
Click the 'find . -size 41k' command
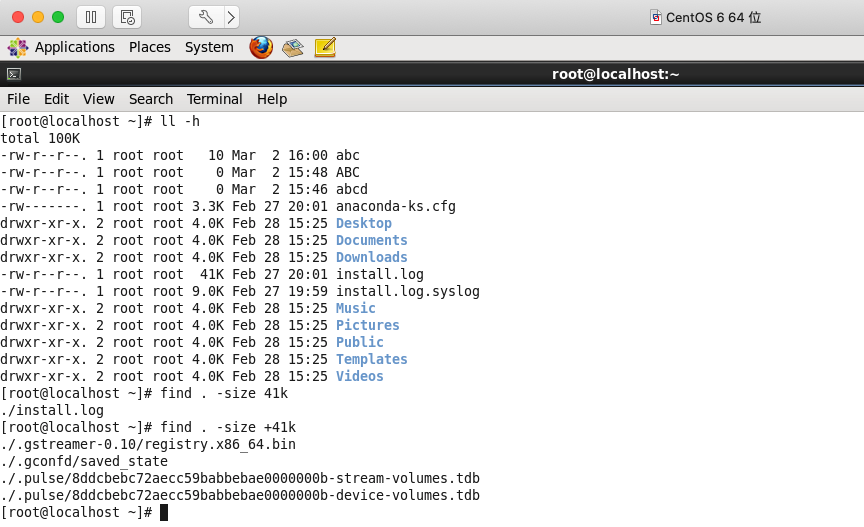pos(224,394)
